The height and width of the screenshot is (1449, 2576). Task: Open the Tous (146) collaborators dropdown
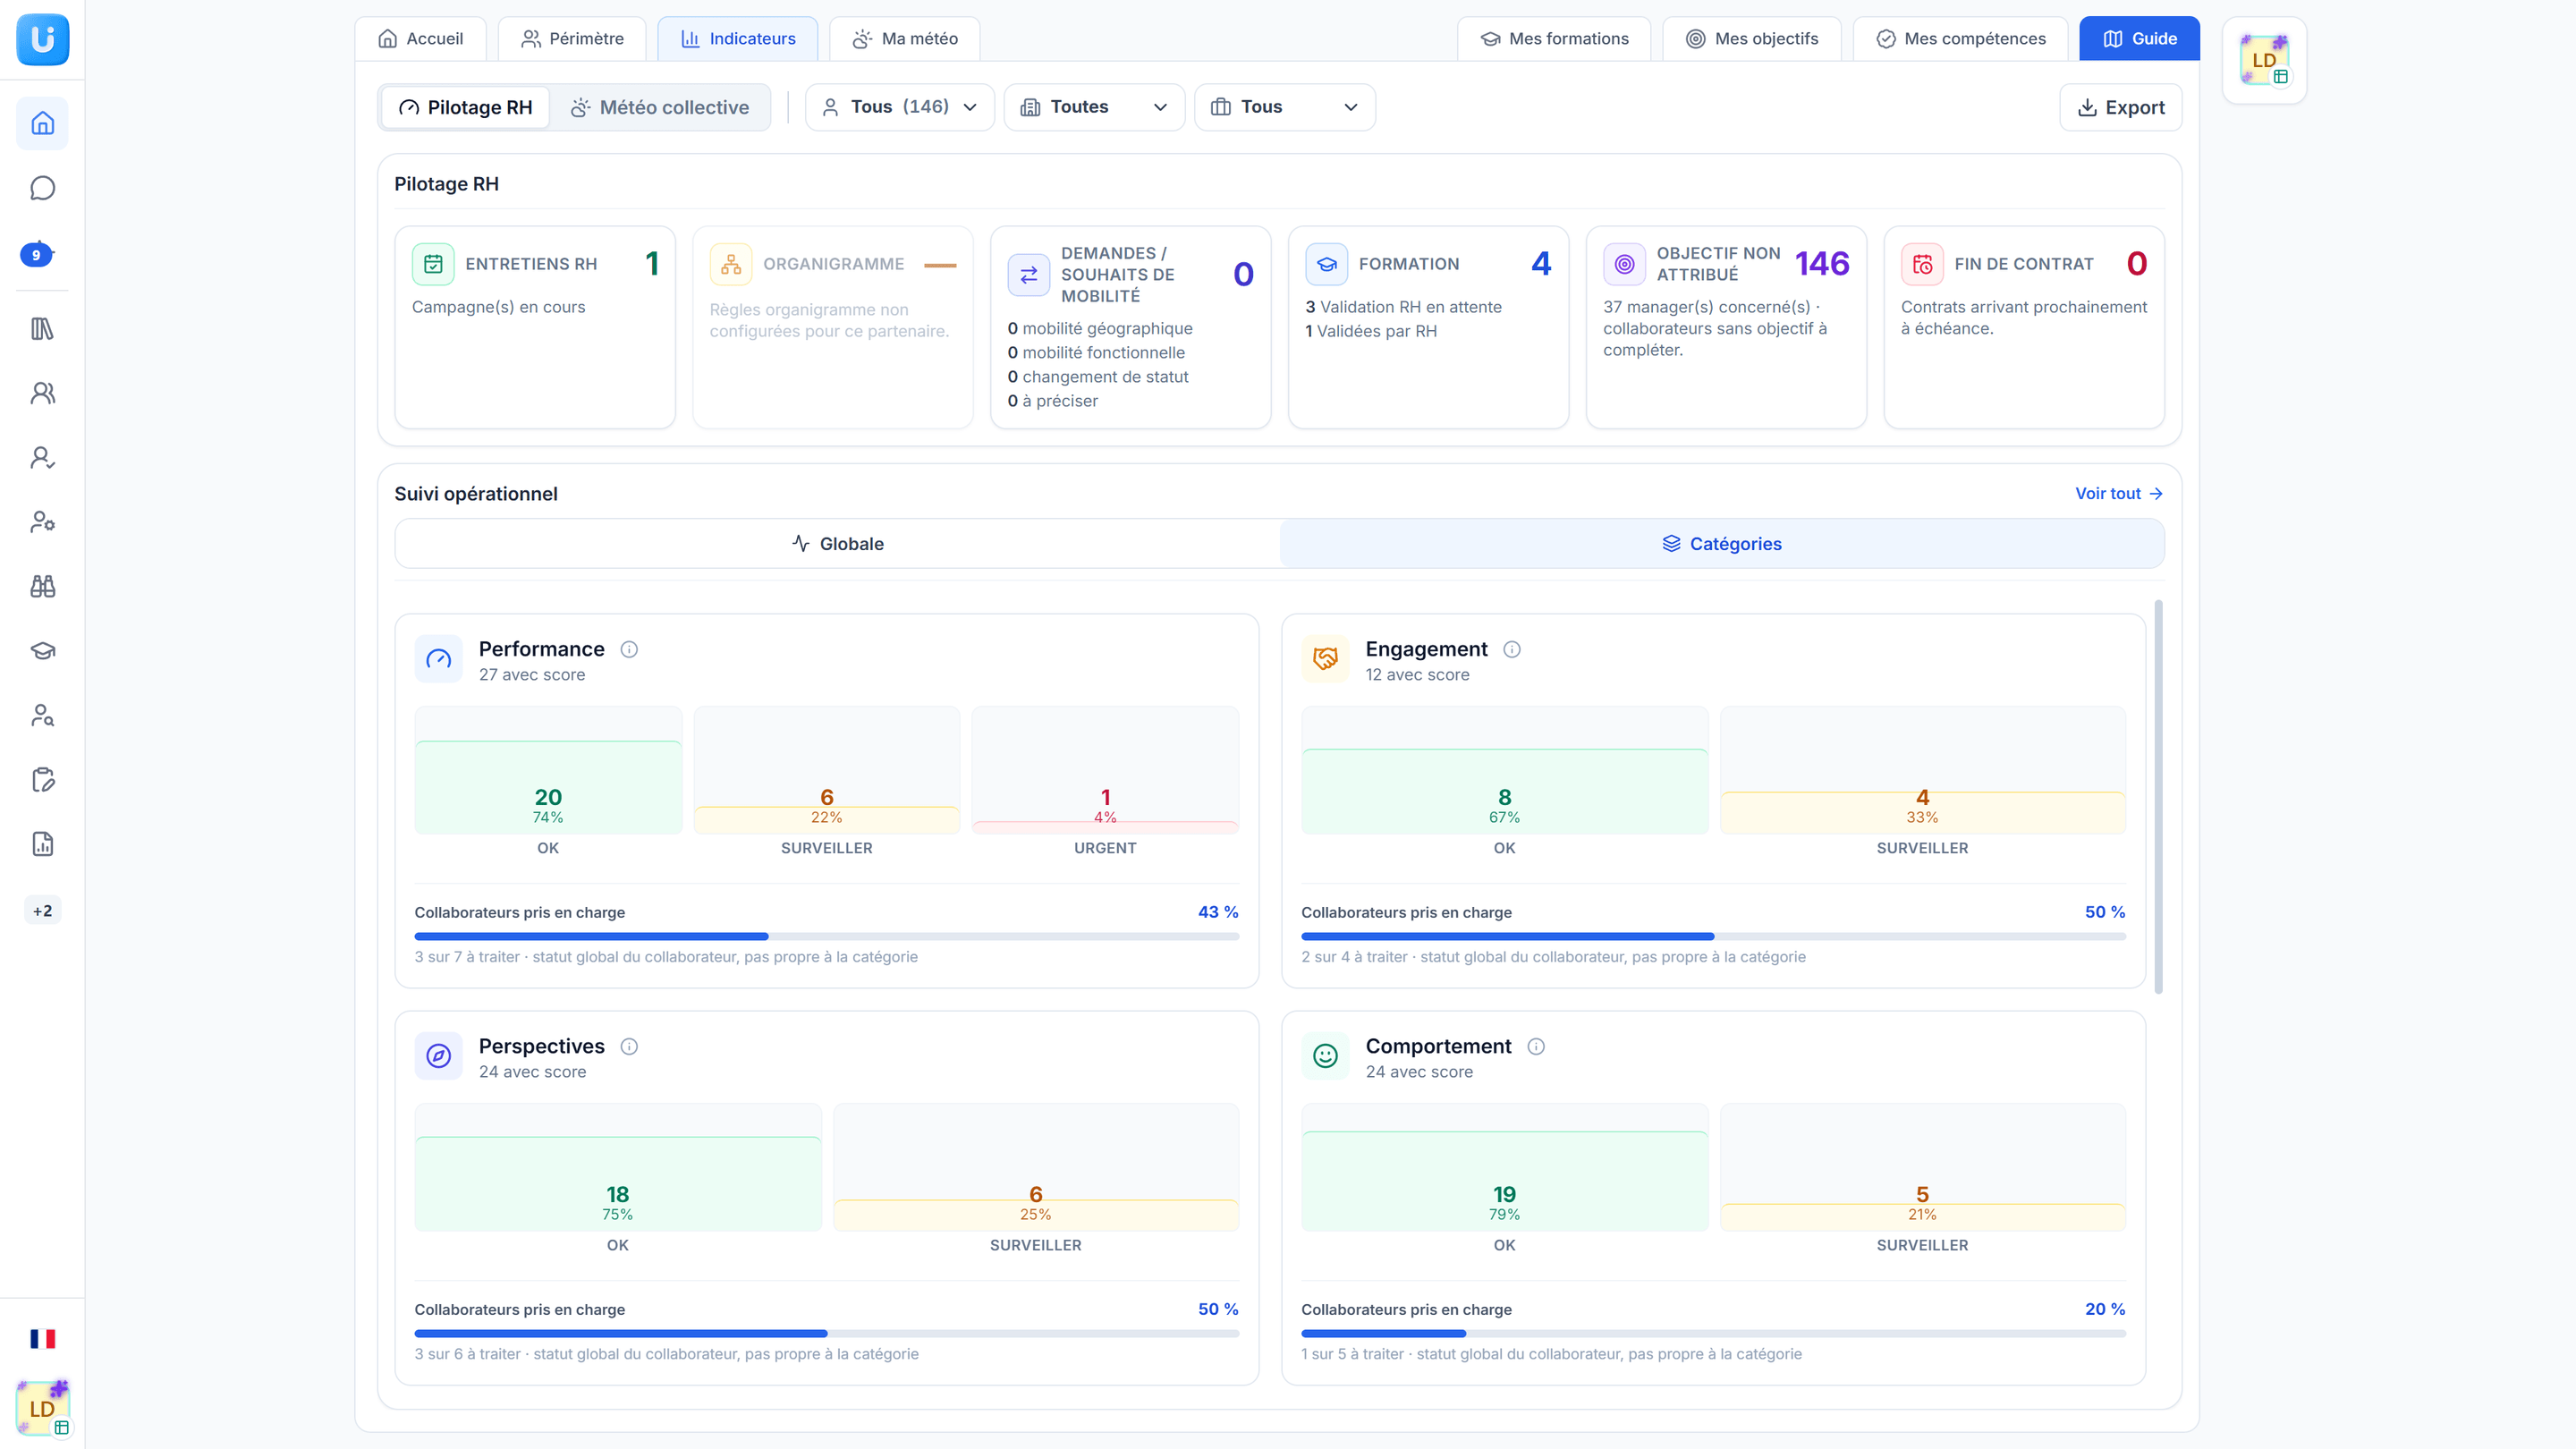click(x=899, y=107)
